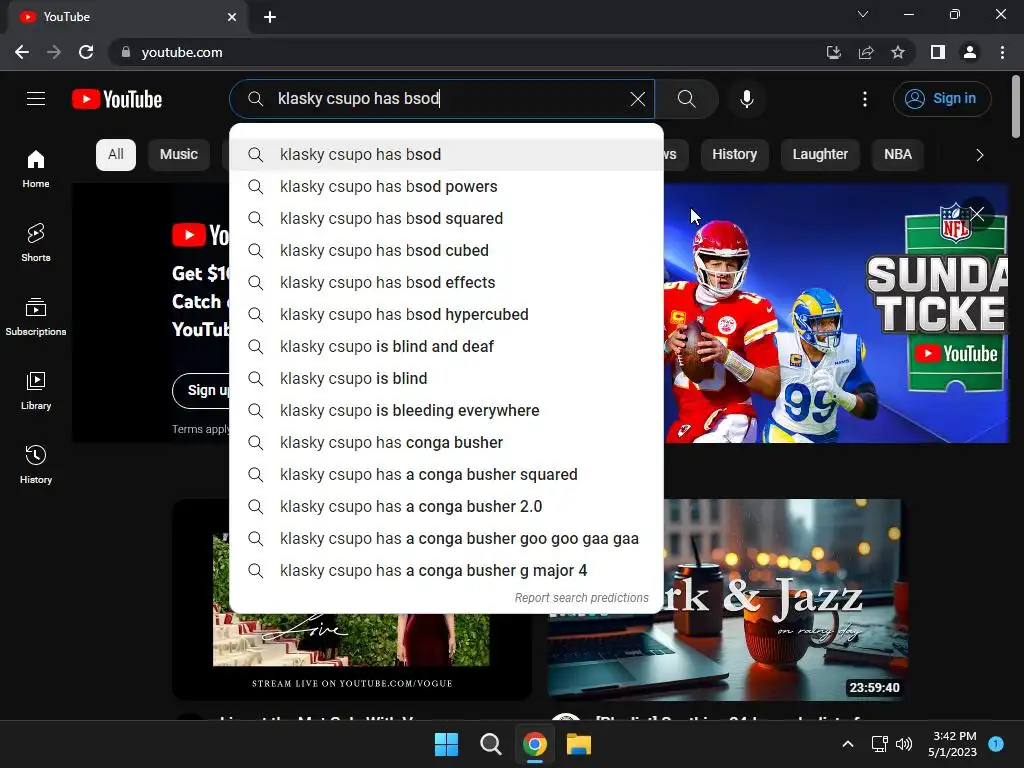Share this page via address bar icon
Image resolution: width=1024 pixels, height=768 pixels.
[x=866, y=52]
